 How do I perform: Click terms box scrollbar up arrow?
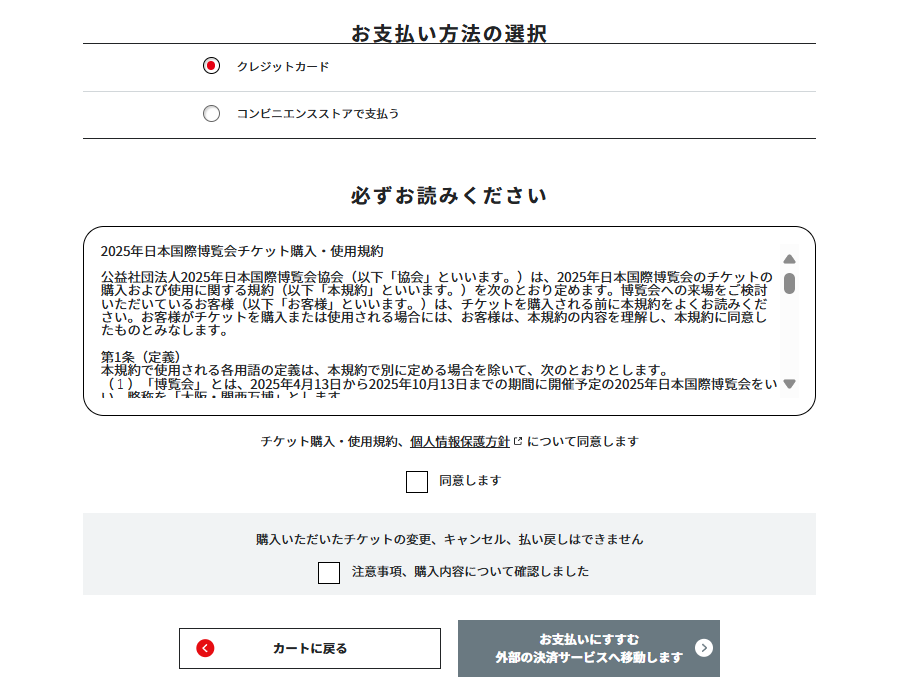coord(789,259)
